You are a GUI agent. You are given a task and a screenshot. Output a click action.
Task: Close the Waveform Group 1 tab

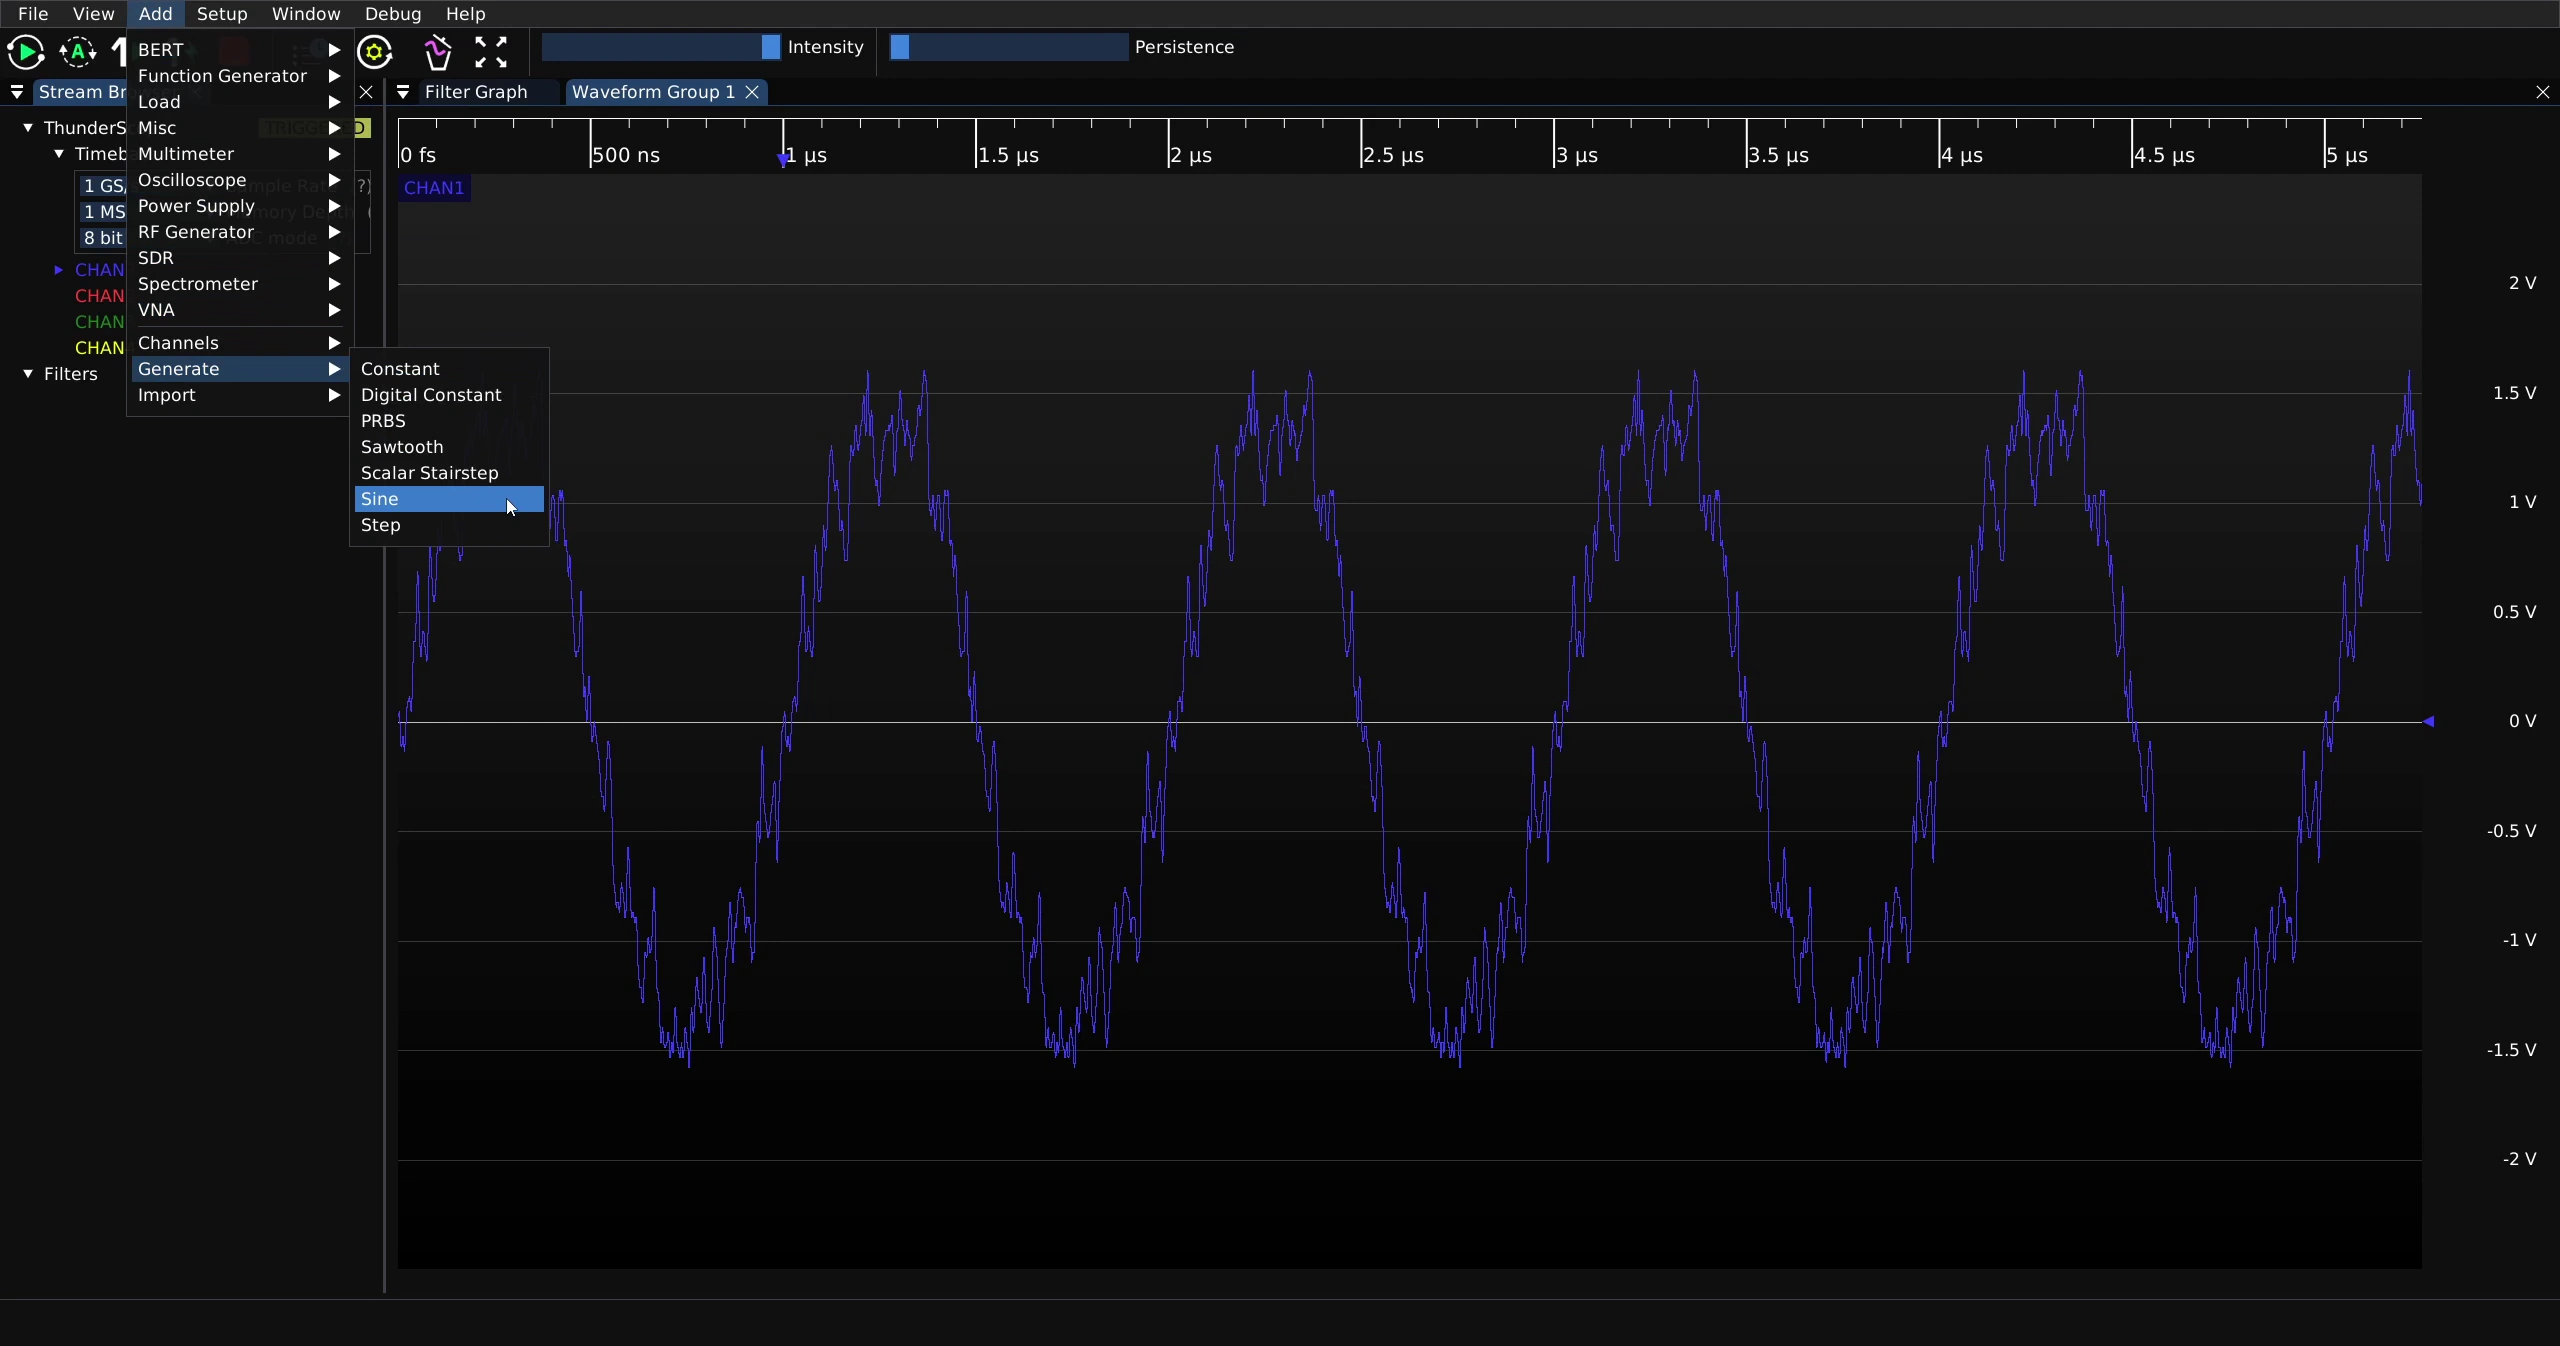tap(753, 92)
